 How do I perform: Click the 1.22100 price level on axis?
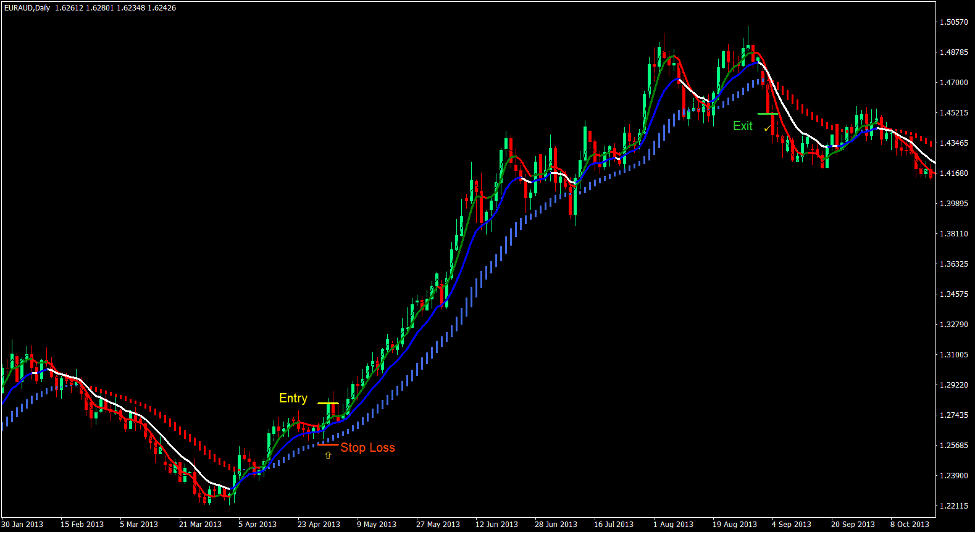pos(955,505)
